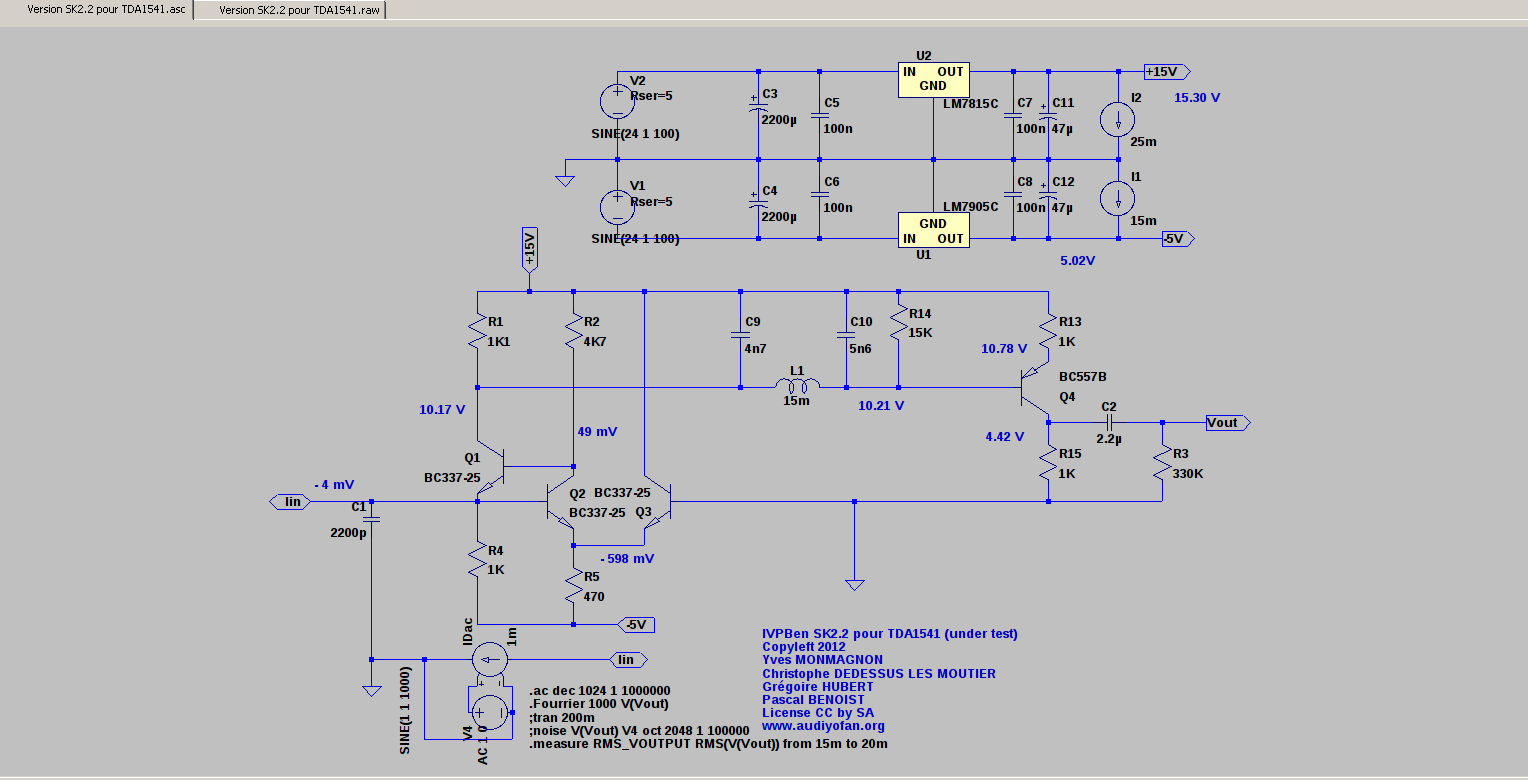
Task: Click the ground symbol below V2 rail
Action: 565,181
